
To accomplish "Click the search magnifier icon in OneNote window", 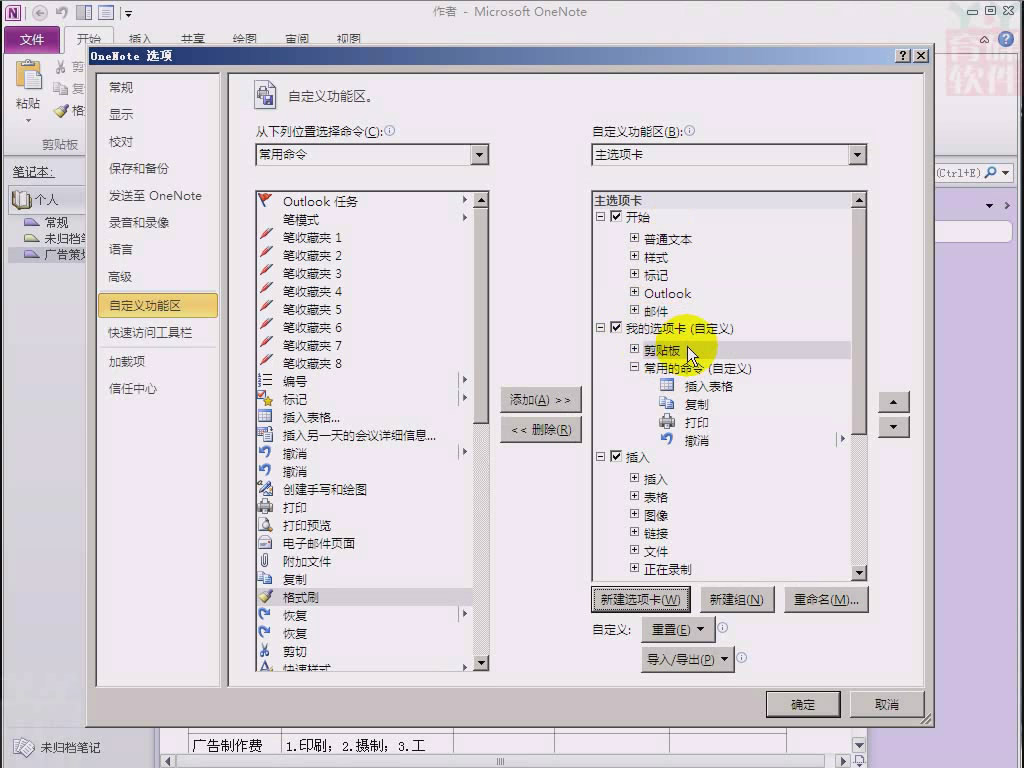I will (991, 172).
